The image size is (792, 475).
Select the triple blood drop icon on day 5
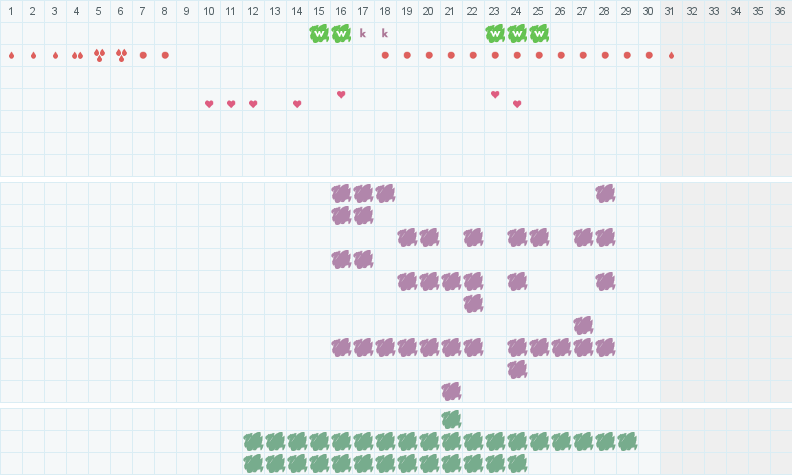[99, 55]
